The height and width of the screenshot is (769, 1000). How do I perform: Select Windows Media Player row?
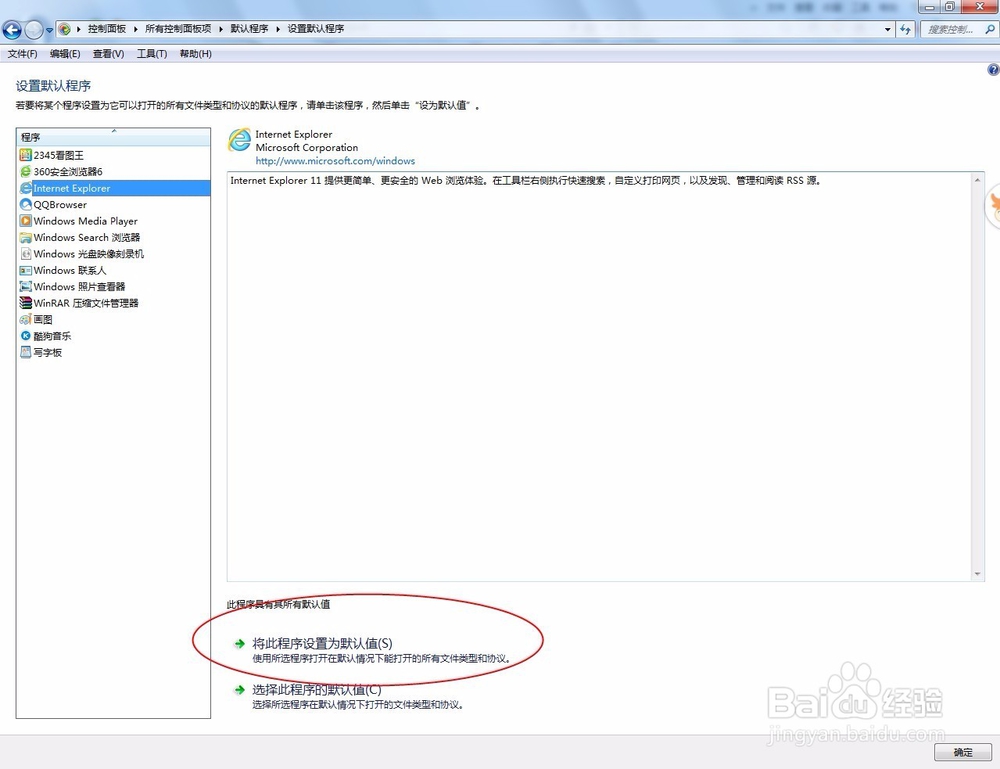(114, 221)
